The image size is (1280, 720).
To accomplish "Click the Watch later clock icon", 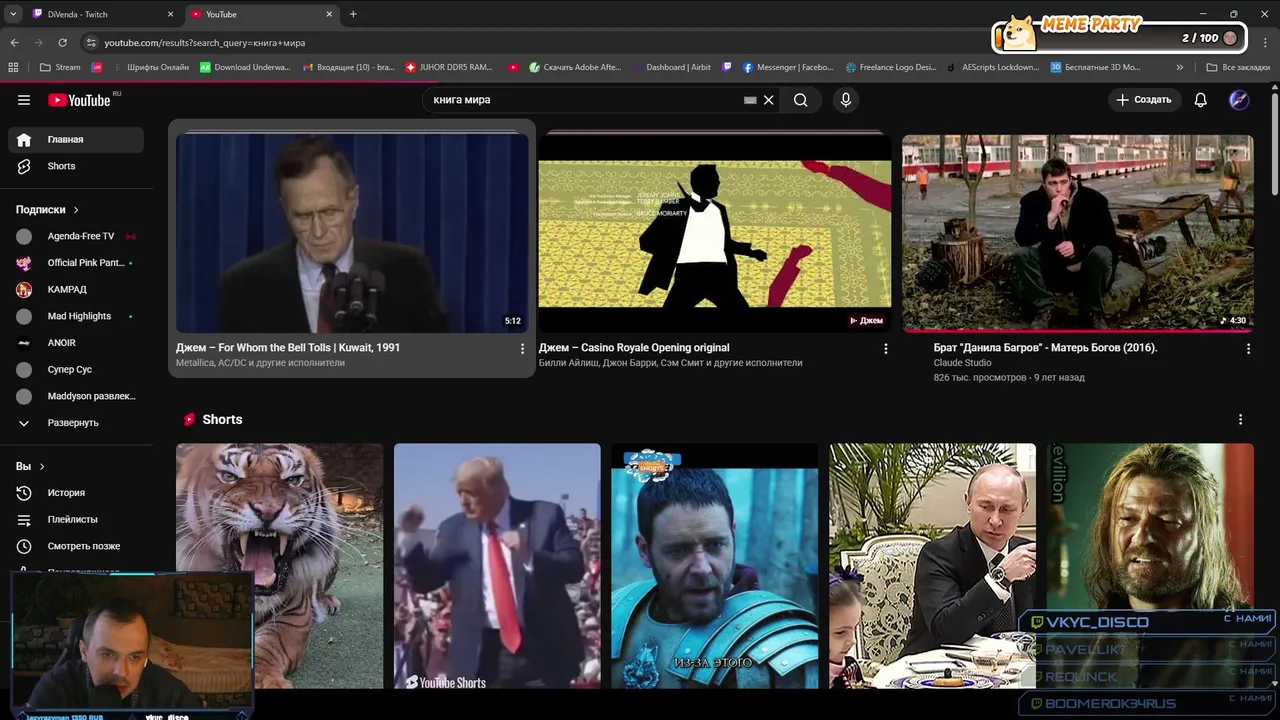I will click(x=24, y=546).
